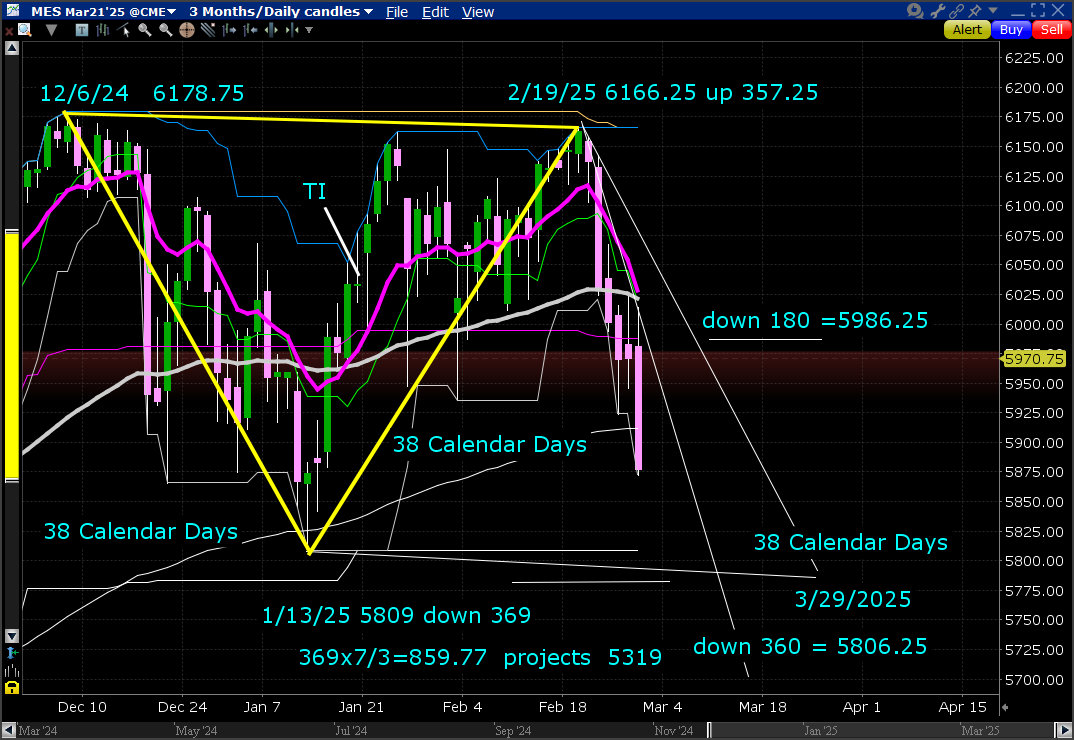Open the View menu

pos(477,12)
